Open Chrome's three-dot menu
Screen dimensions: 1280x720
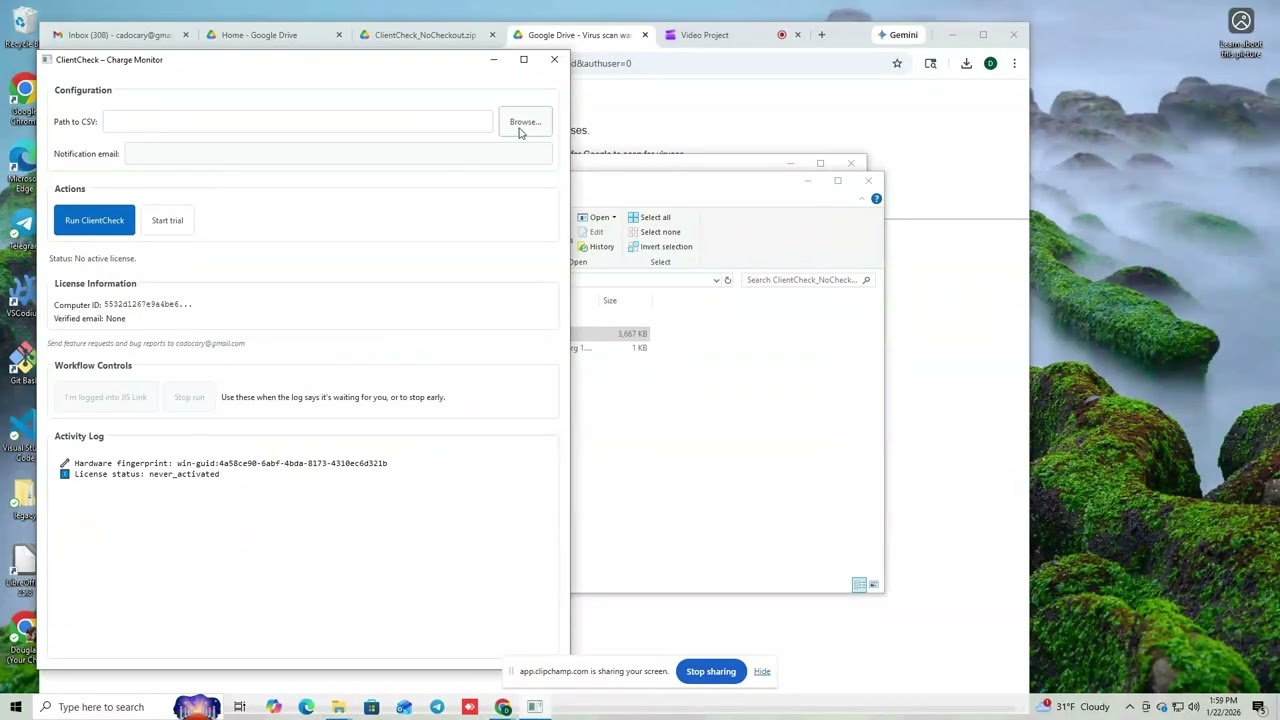tap(1014, 64)
